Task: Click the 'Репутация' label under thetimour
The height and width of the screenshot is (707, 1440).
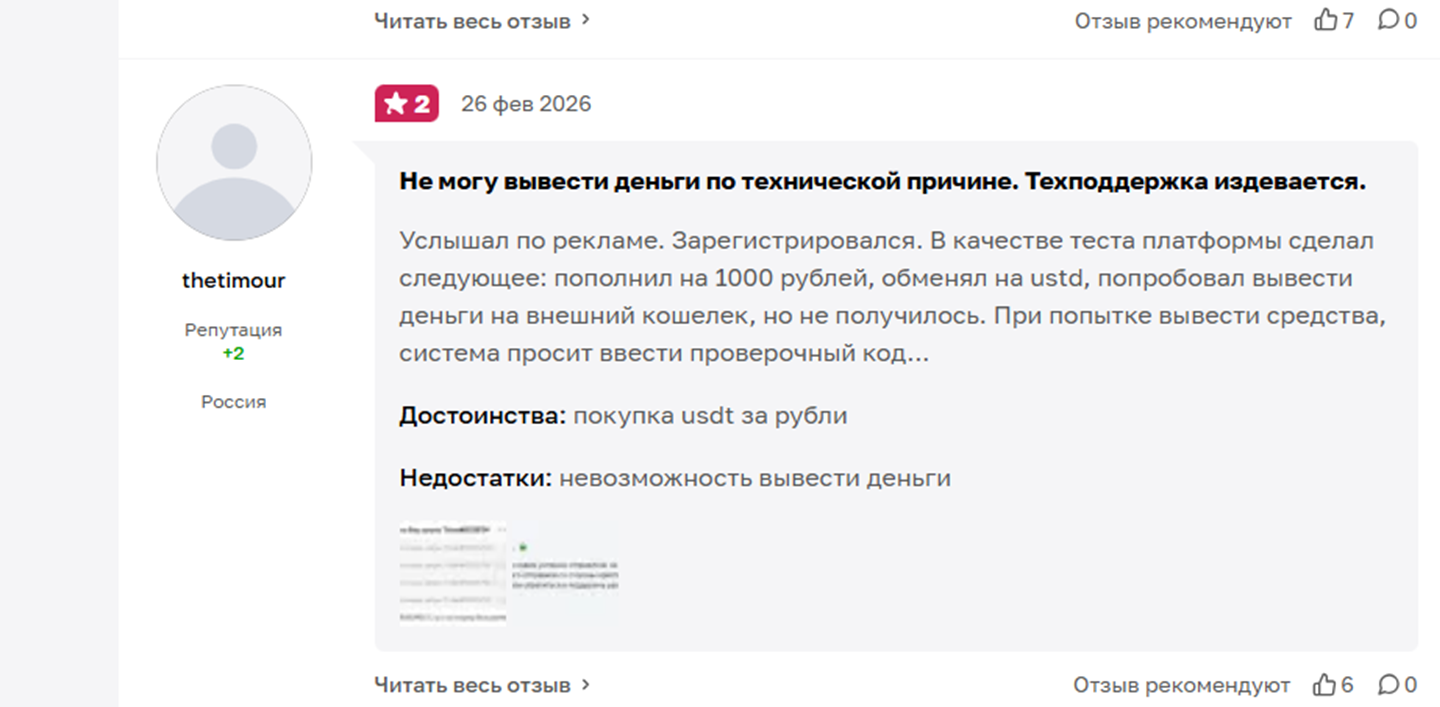Action: [x=233, y=330]
